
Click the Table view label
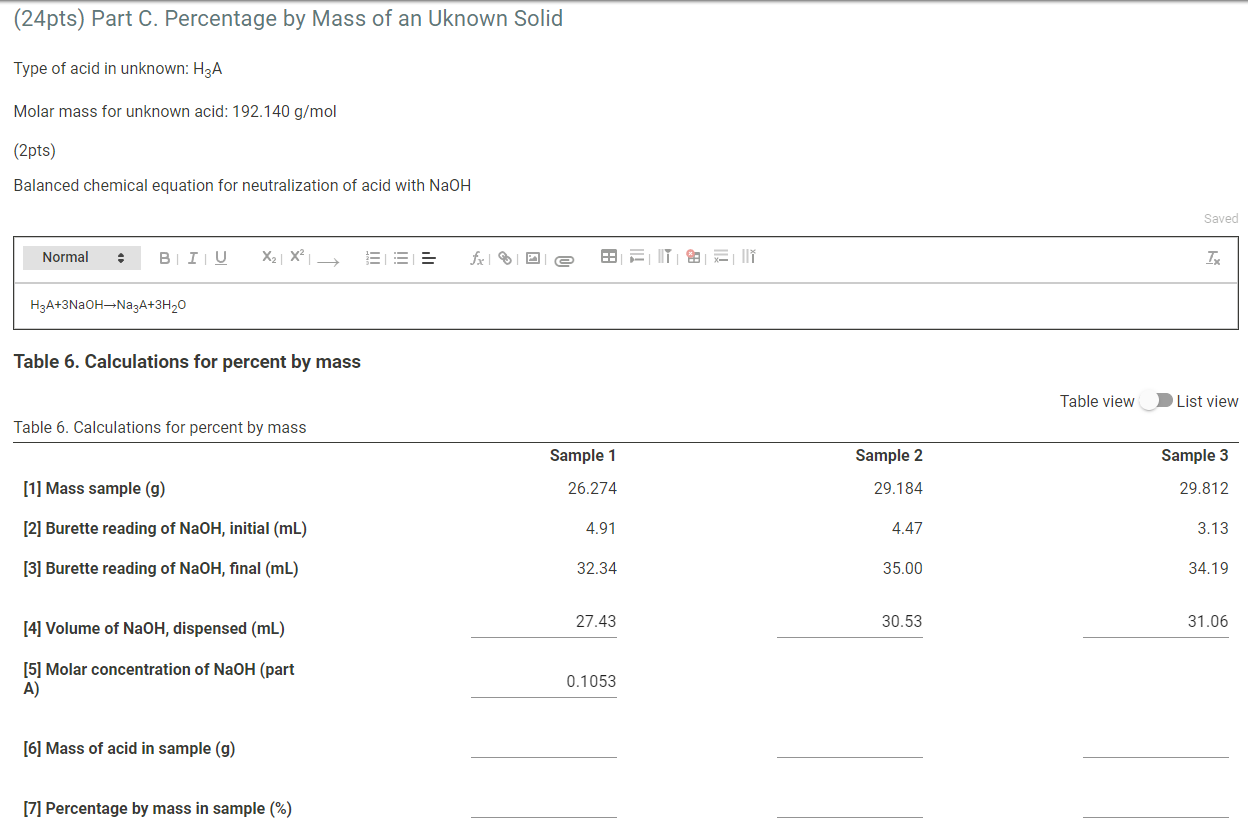(x=1097, y=401)
